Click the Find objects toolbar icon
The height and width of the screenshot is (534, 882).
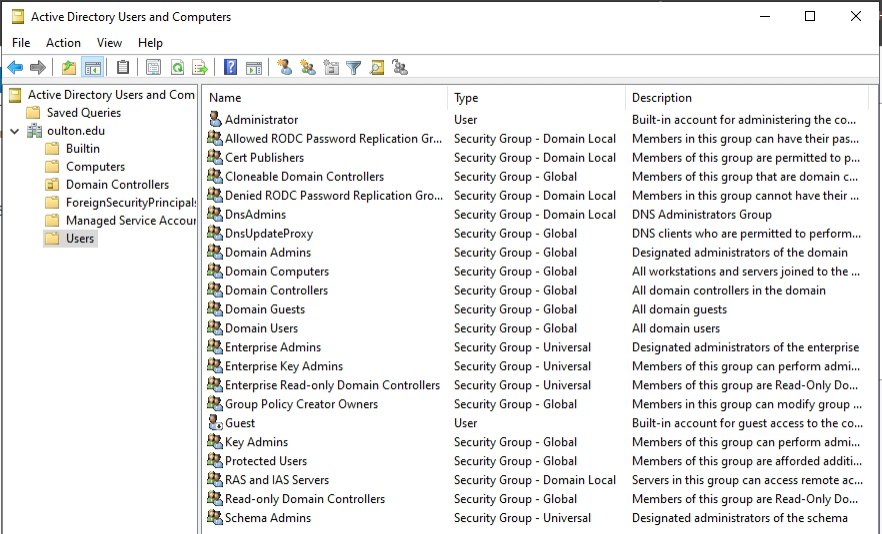[377, 68]
